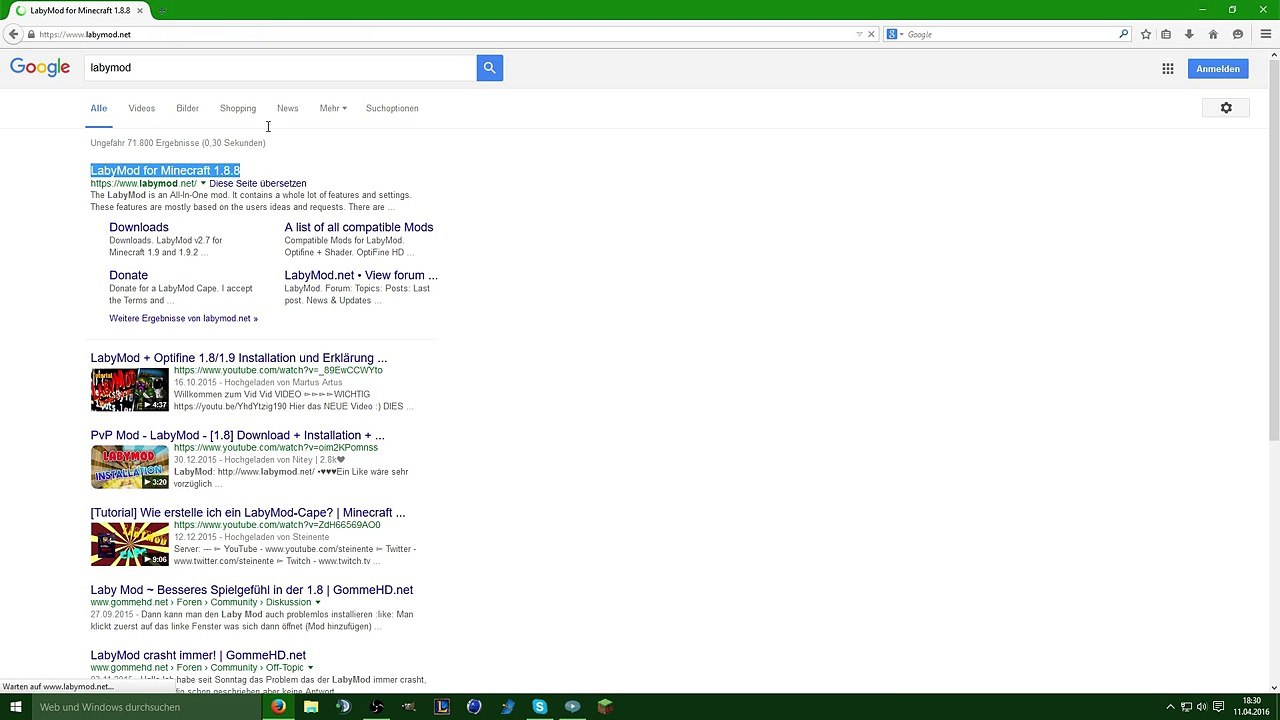1280x720 pixels.
Task: Open the volume control in system tray
Action: (1201, 707)
